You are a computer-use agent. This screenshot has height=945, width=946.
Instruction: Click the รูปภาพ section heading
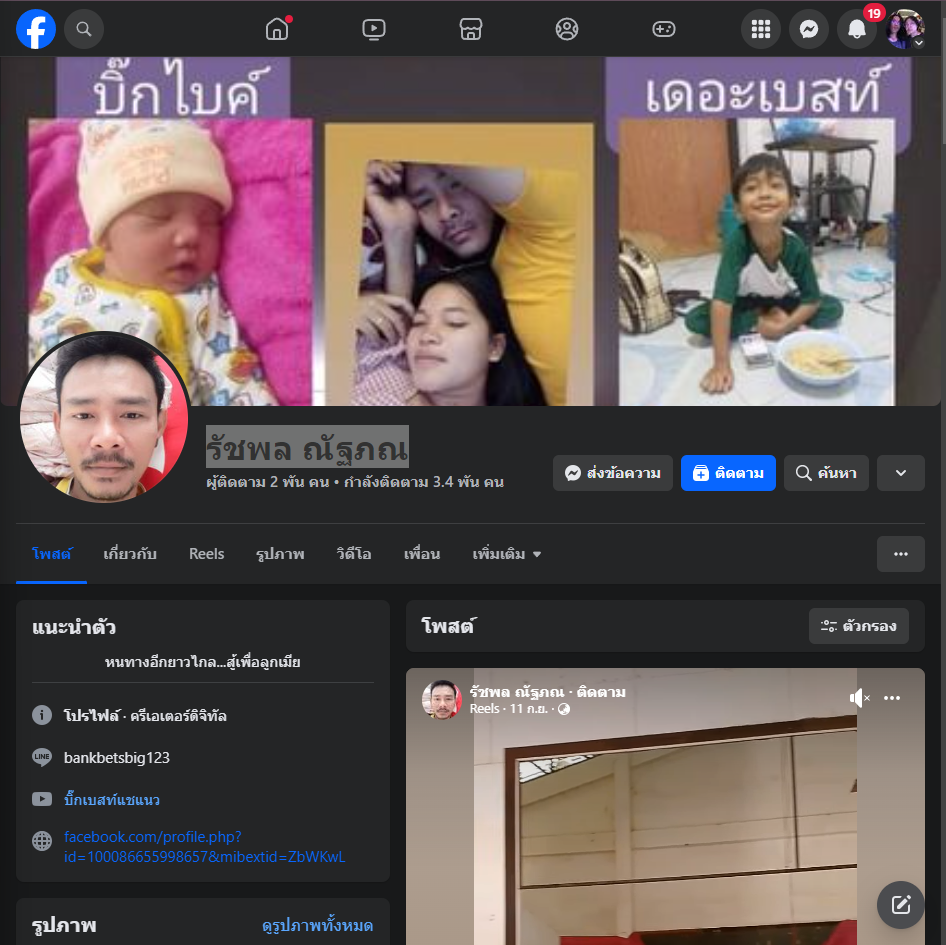click(64, 926)
